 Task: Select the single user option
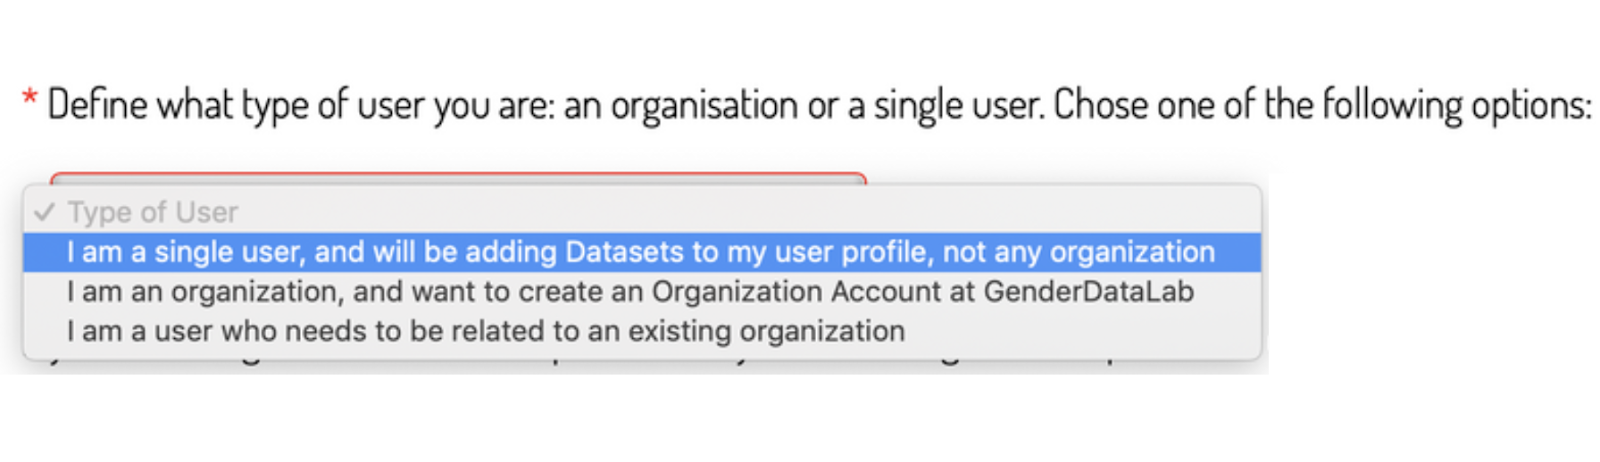(640, 252)
